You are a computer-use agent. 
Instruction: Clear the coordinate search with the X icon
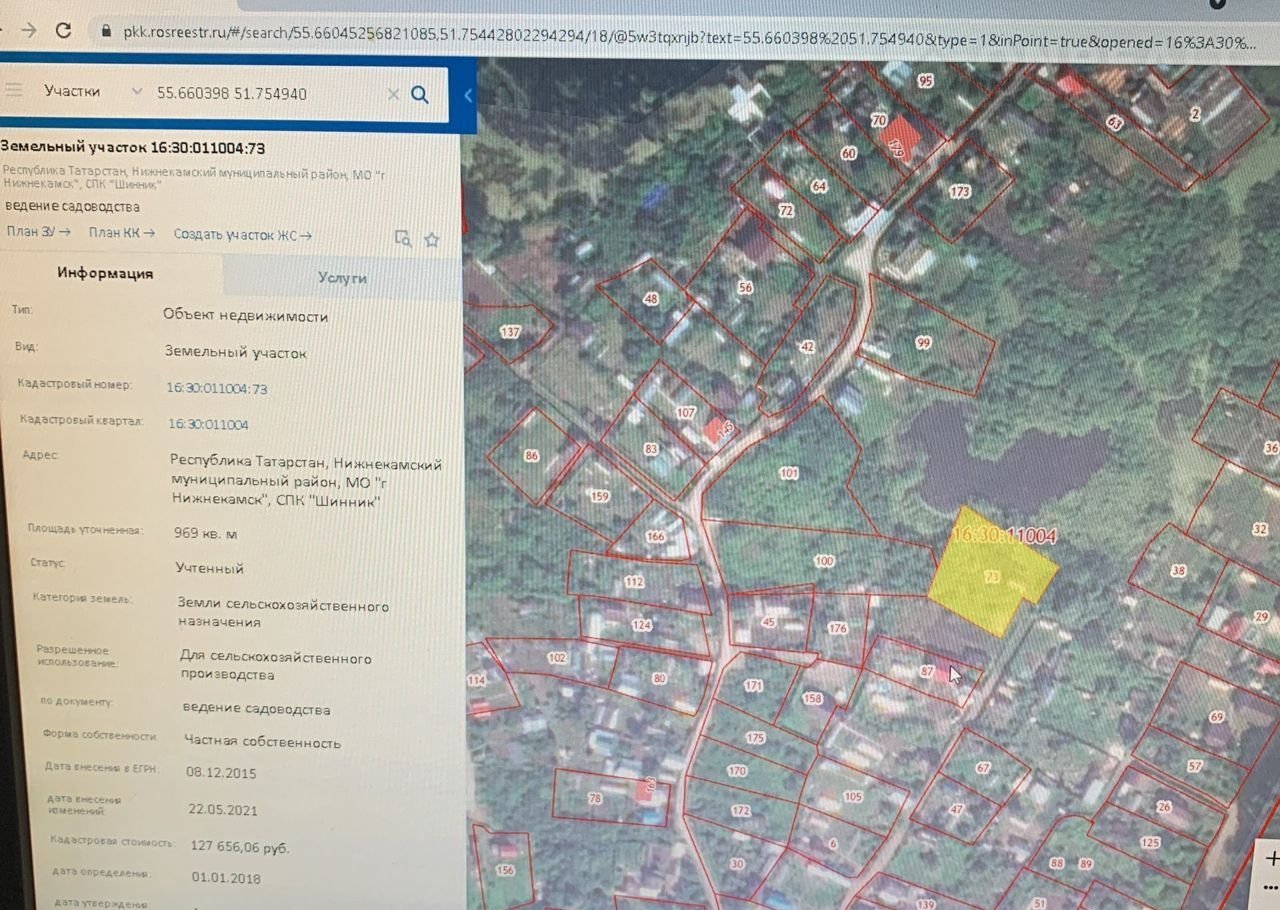click(393, 94)
